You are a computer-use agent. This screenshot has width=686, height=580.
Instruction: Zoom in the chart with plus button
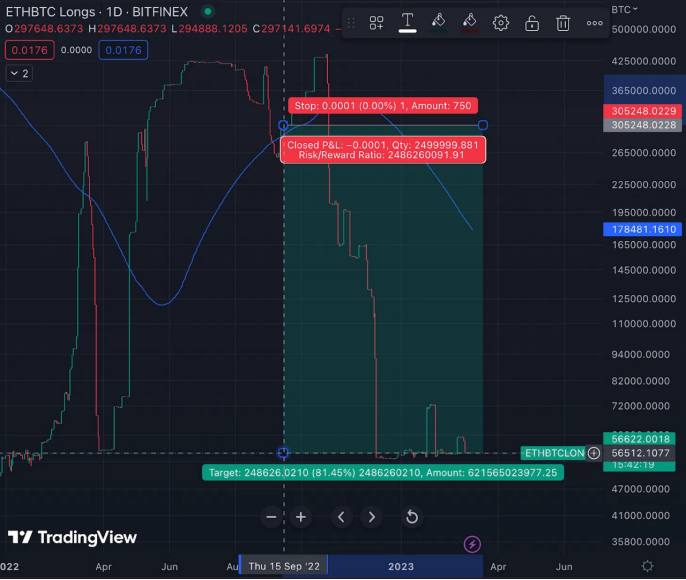[301, 517]
